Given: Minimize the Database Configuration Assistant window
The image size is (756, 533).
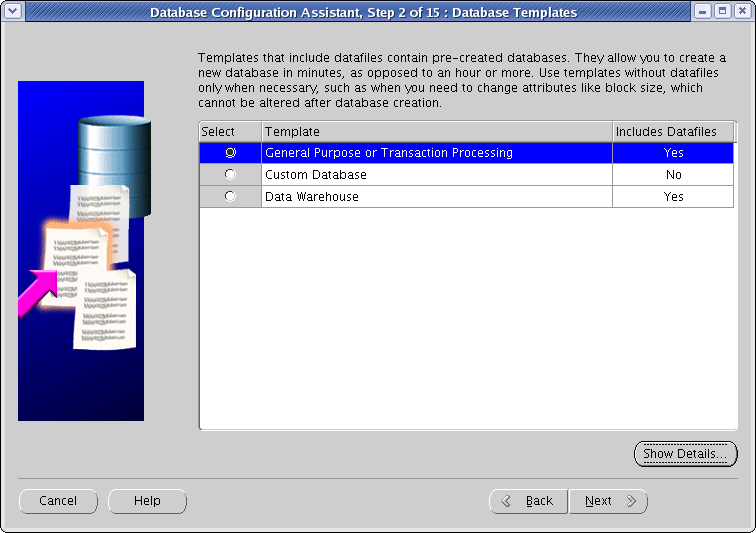Looking at the screenshot, I should click(702, 11).
